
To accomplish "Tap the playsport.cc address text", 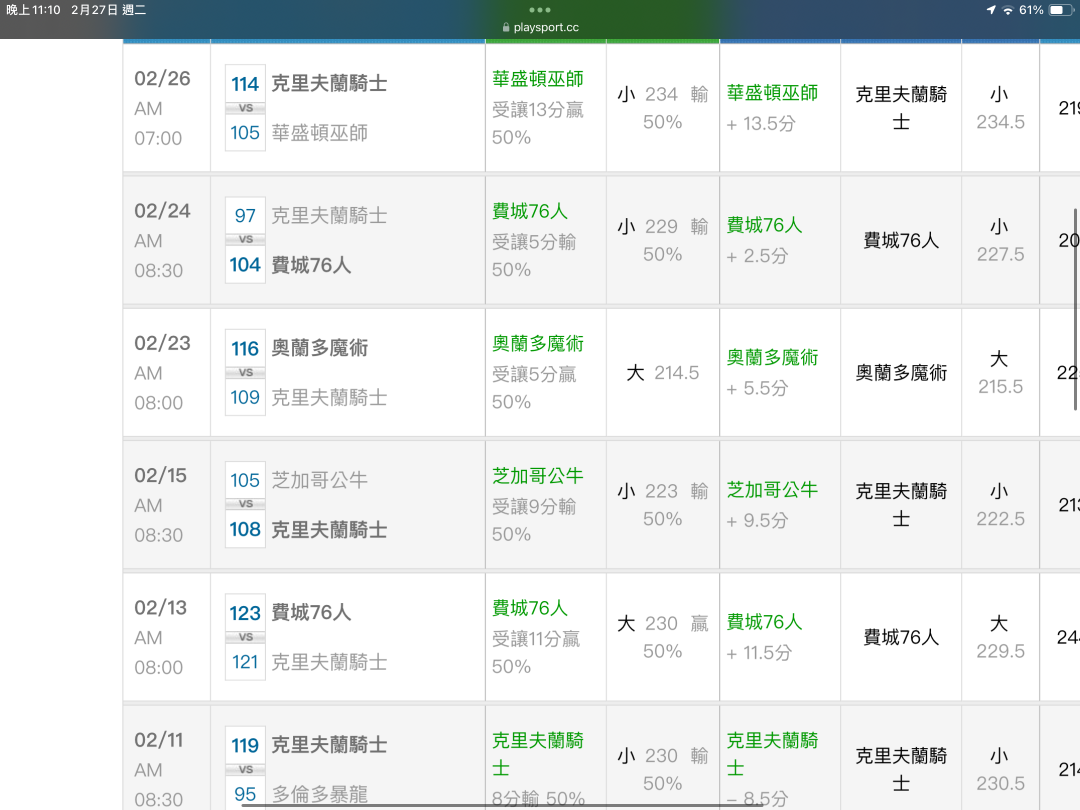I will coord(546,28).
